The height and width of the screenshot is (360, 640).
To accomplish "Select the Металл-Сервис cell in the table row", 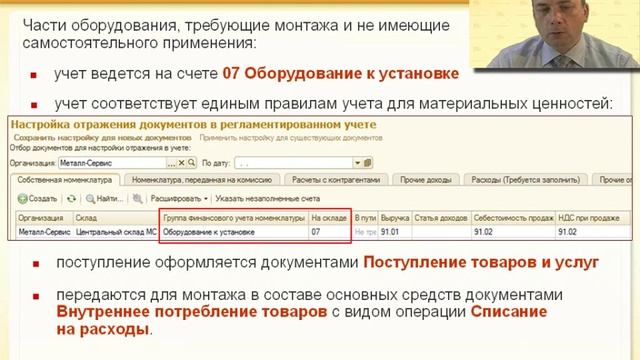I will click(44, 232).
